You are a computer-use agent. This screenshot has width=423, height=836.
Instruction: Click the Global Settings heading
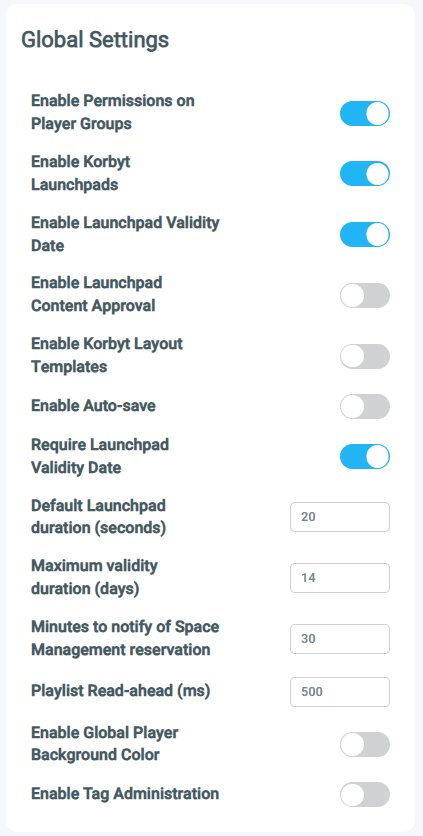pos(95,40)
